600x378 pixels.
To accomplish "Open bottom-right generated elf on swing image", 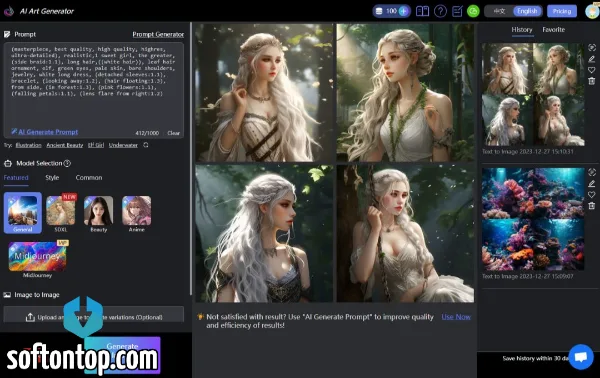I will click(405, 234).
